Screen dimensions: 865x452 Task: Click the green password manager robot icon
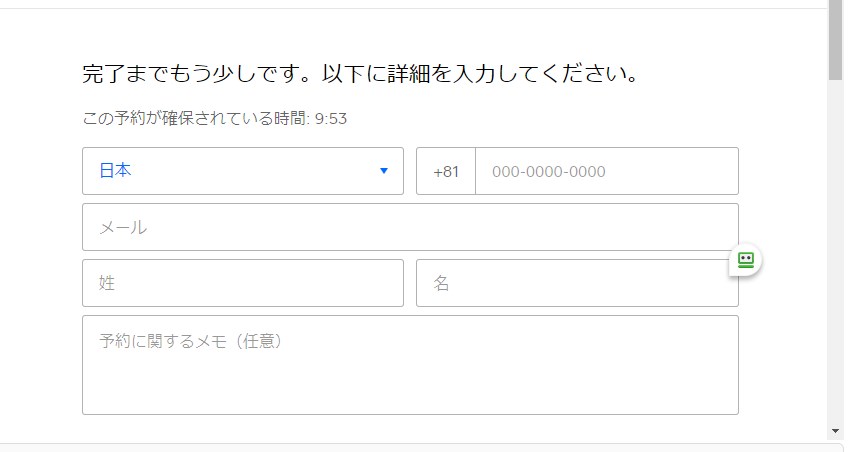click(745, 259)
